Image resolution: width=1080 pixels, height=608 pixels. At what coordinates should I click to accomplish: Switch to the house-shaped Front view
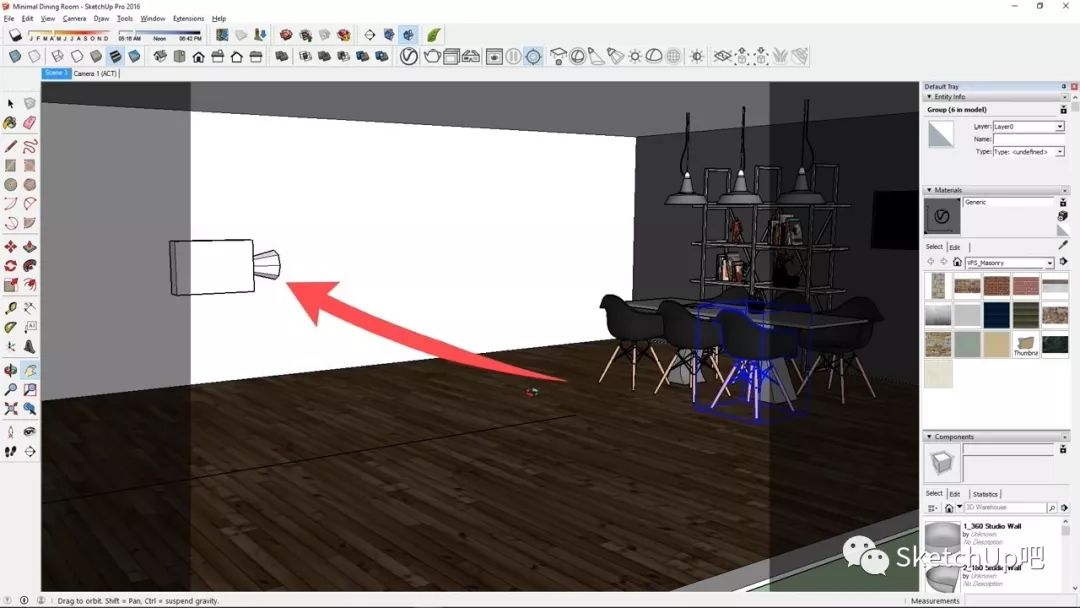199,57
